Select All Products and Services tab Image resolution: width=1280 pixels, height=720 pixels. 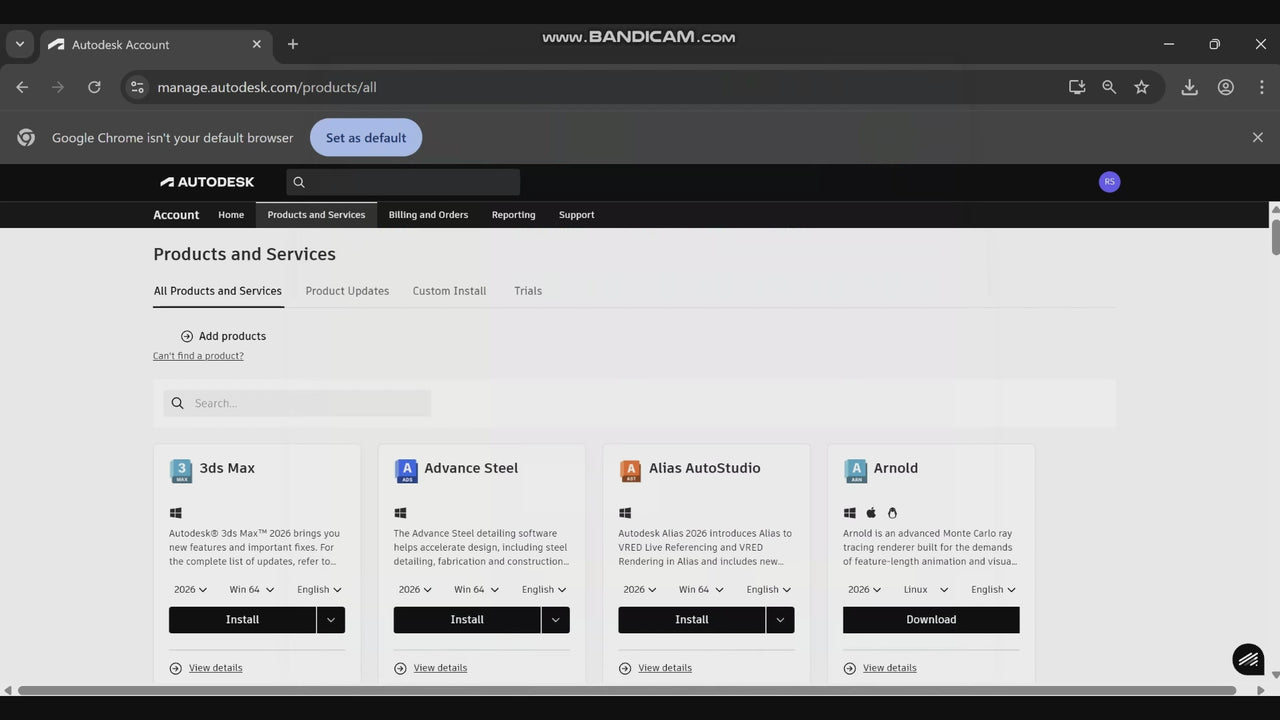pyautogui.click(x=218, y=291)
